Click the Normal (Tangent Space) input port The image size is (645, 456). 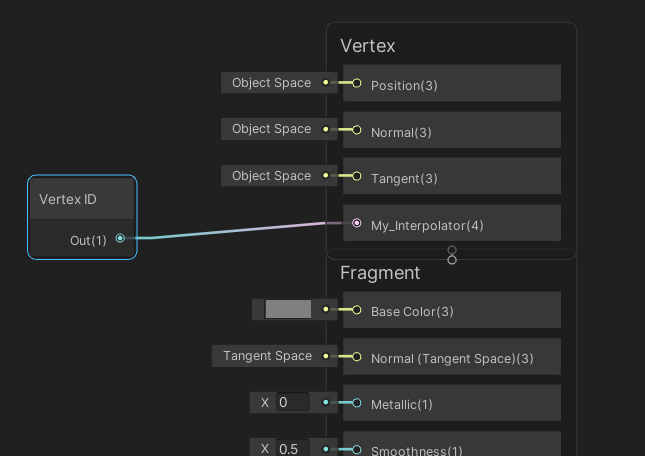tap(357, 357)
